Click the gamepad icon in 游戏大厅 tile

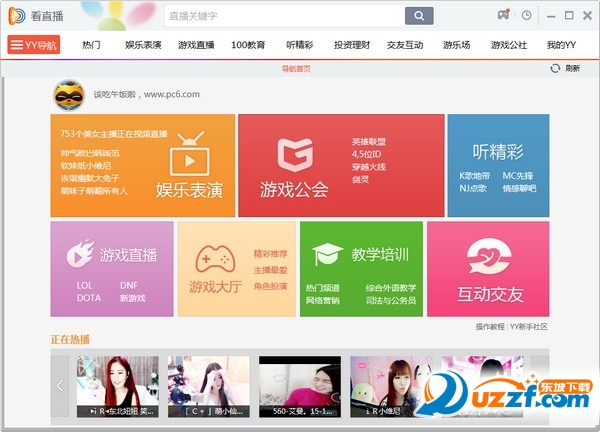(x=215, y=259)
